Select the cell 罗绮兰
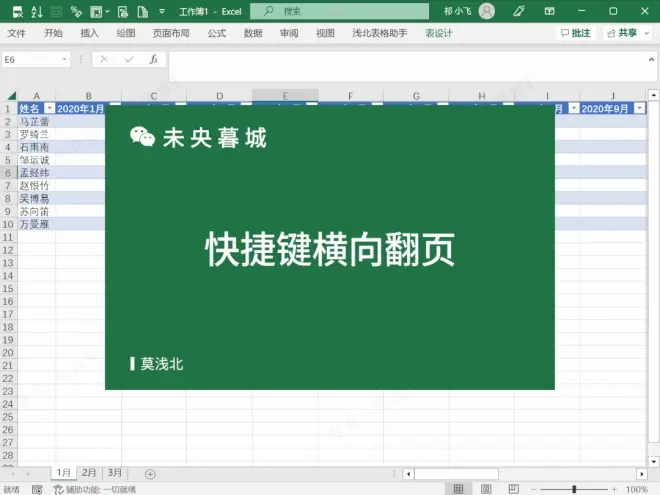 point(36,134)
